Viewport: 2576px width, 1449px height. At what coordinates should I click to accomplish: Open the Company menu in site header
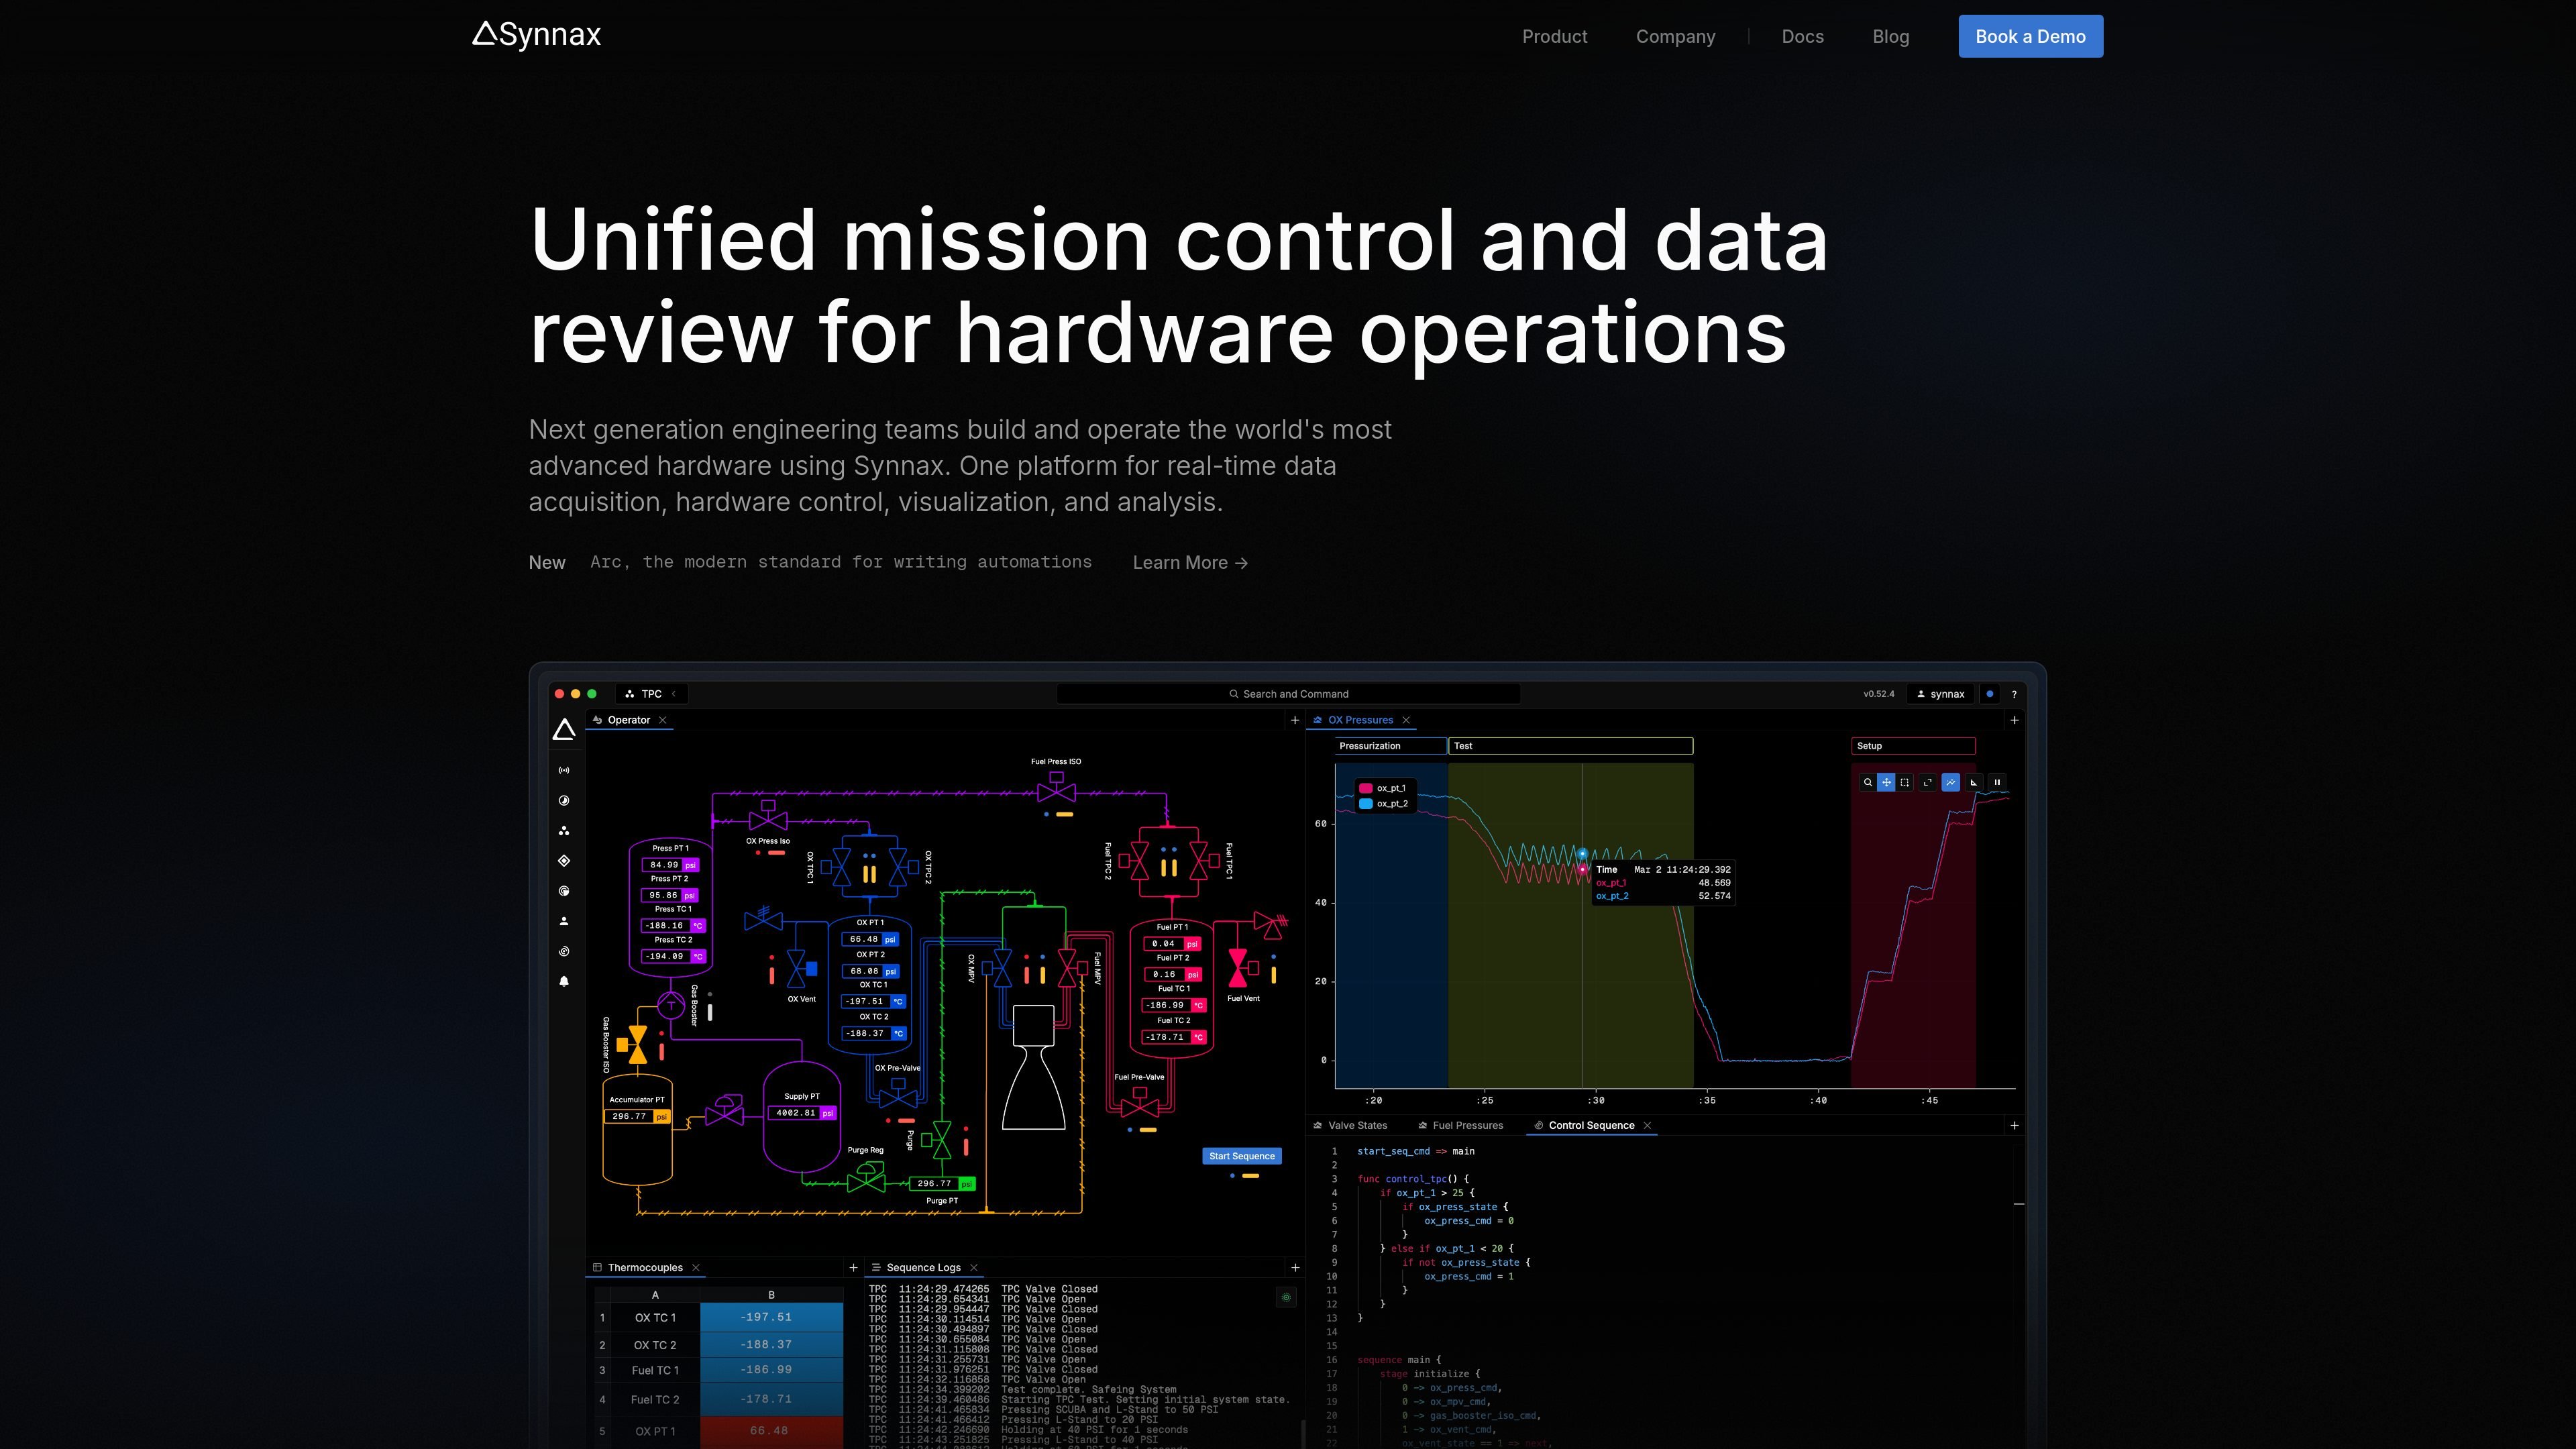[1675, 37]
